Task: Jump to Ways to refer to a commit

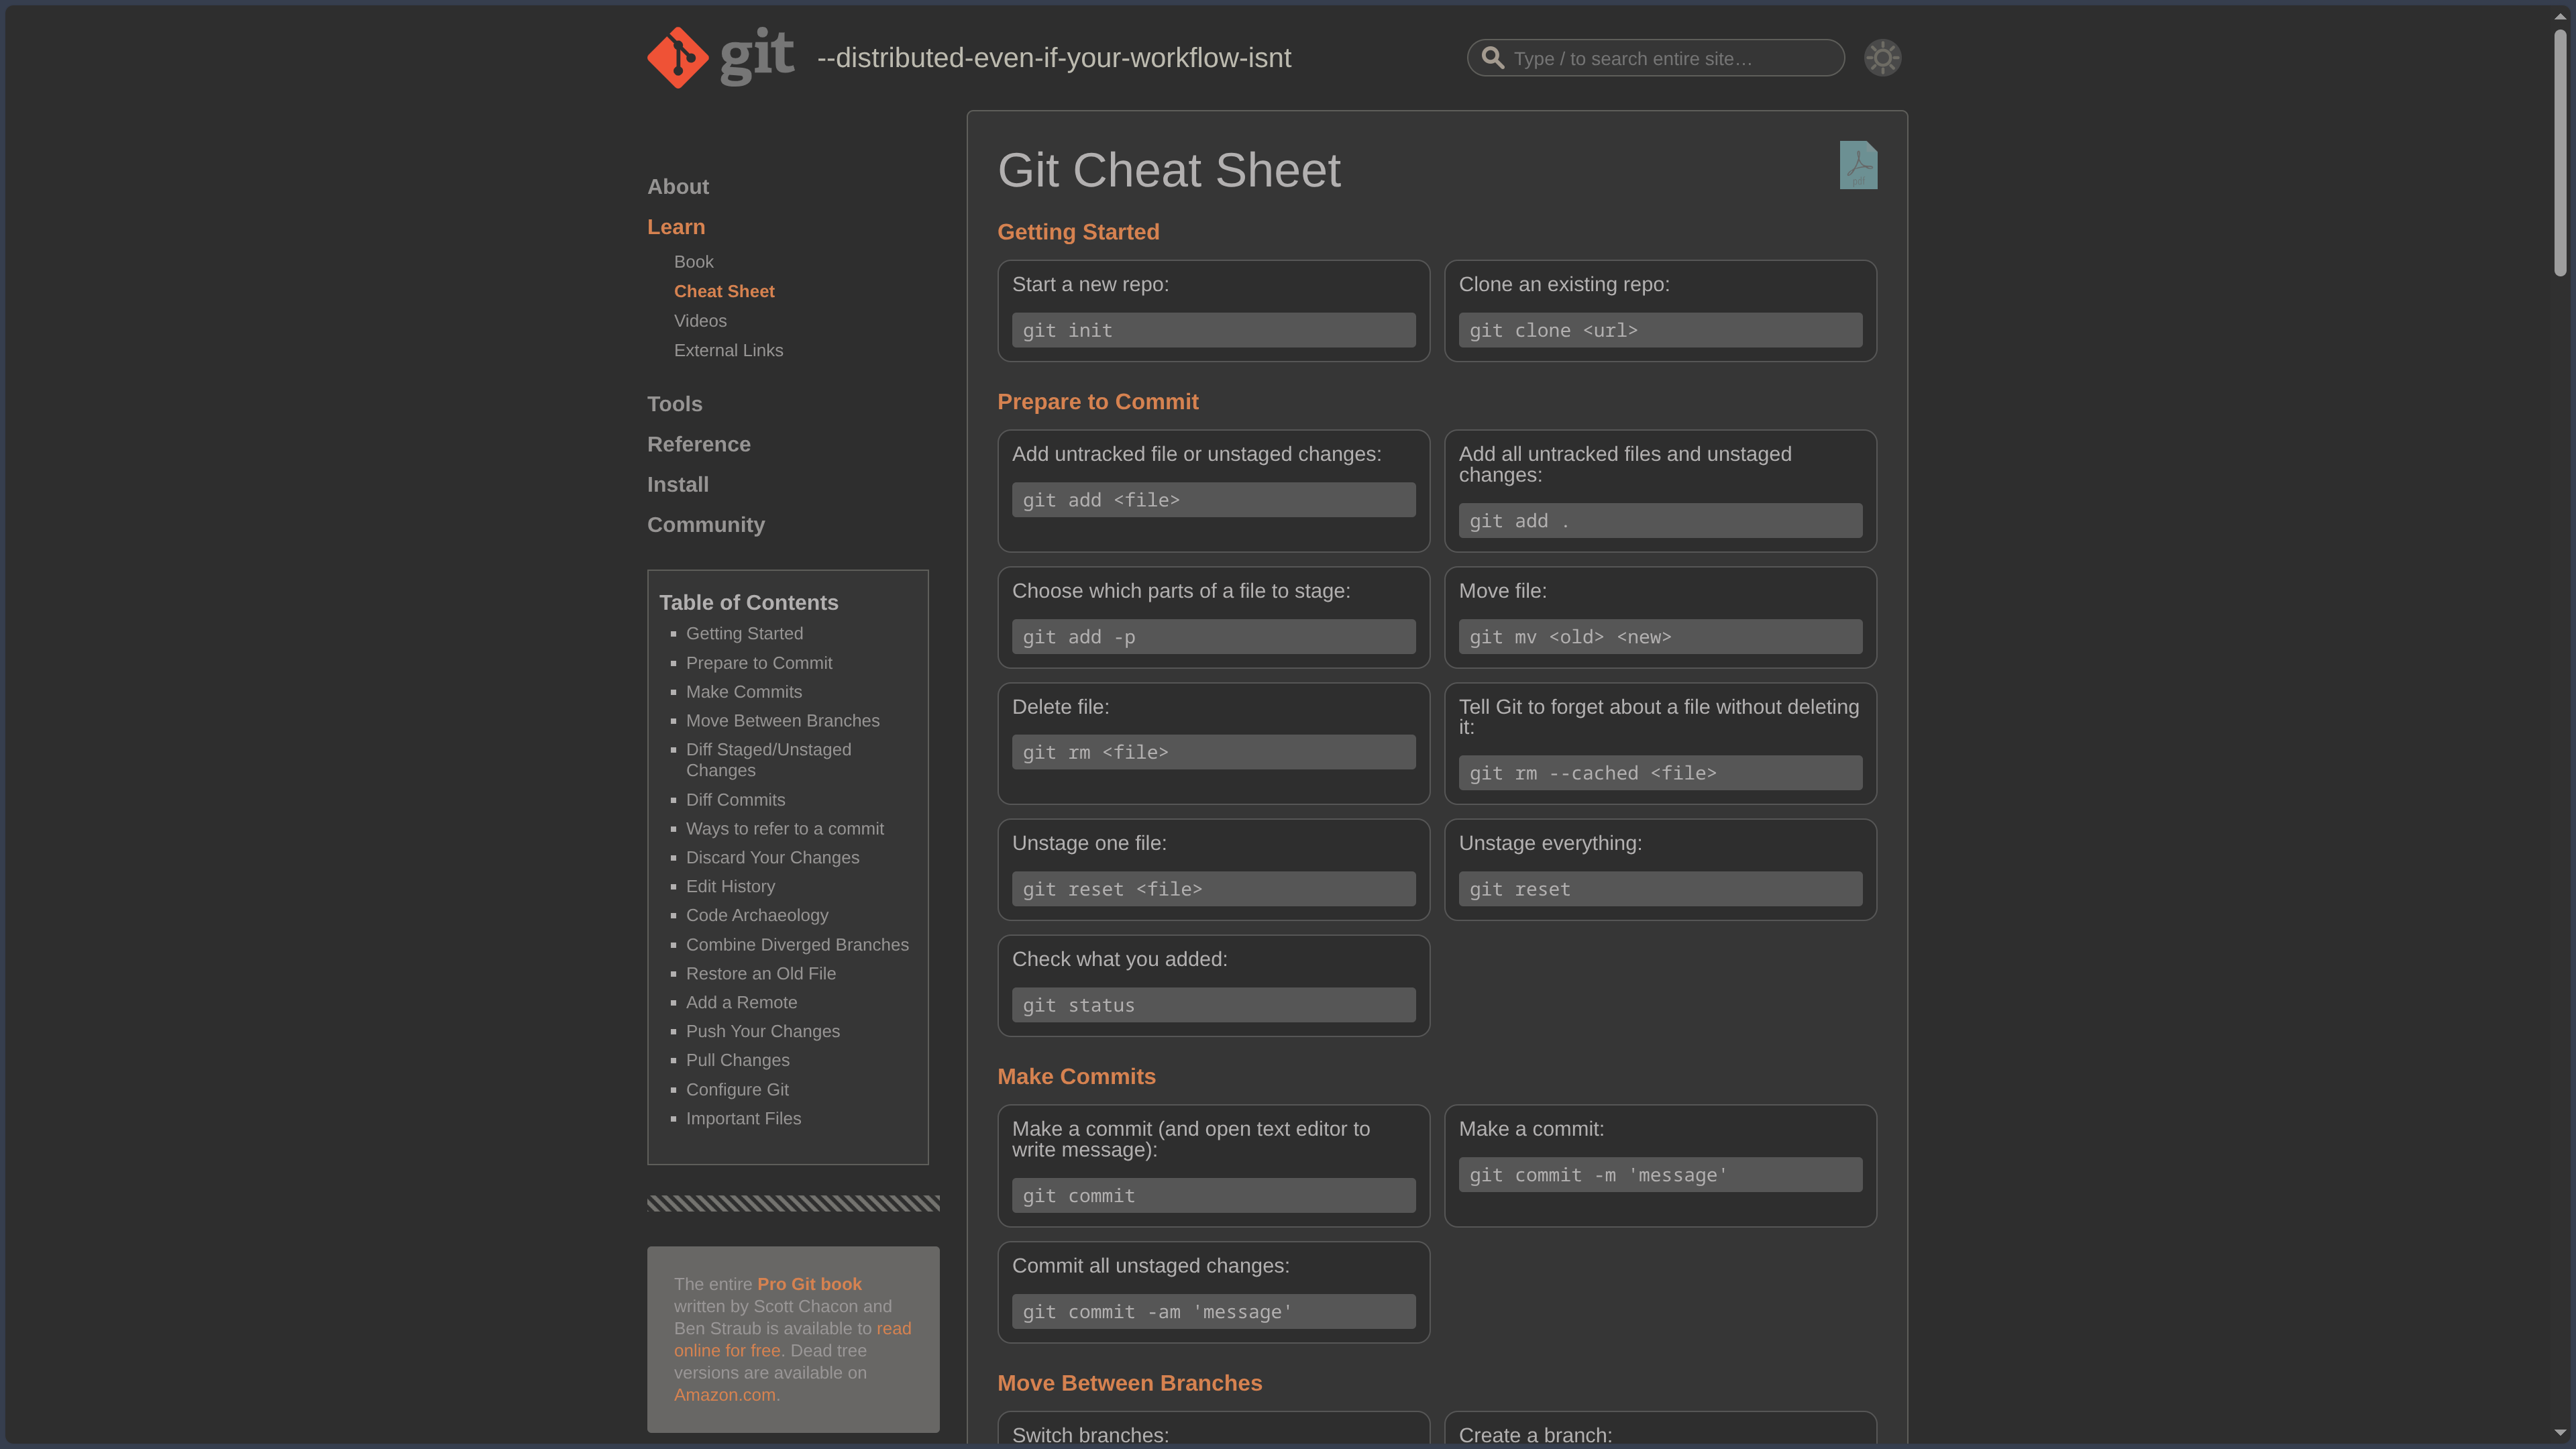Action: tap(785, 829)
